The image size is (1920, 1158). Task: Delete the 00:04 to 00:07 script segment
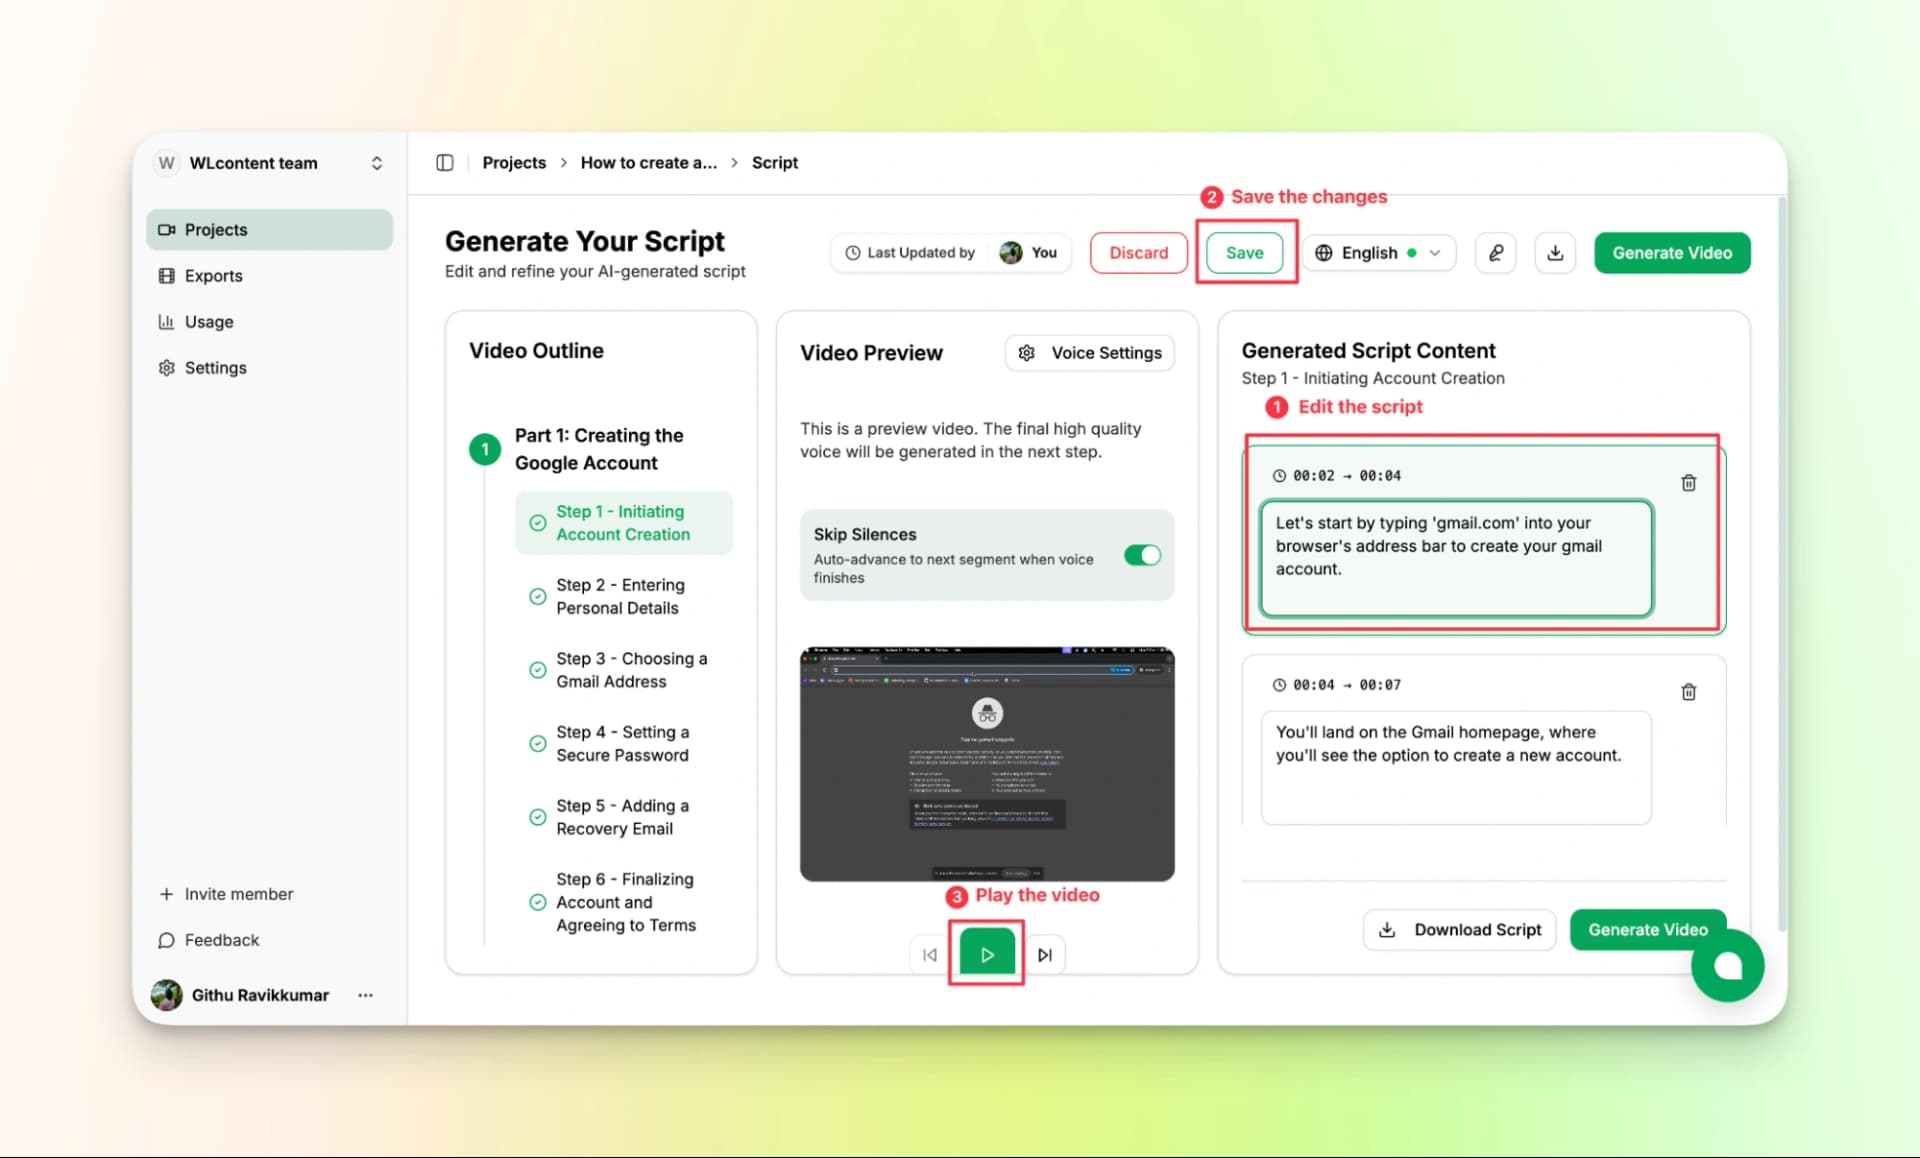(1688, 692)
